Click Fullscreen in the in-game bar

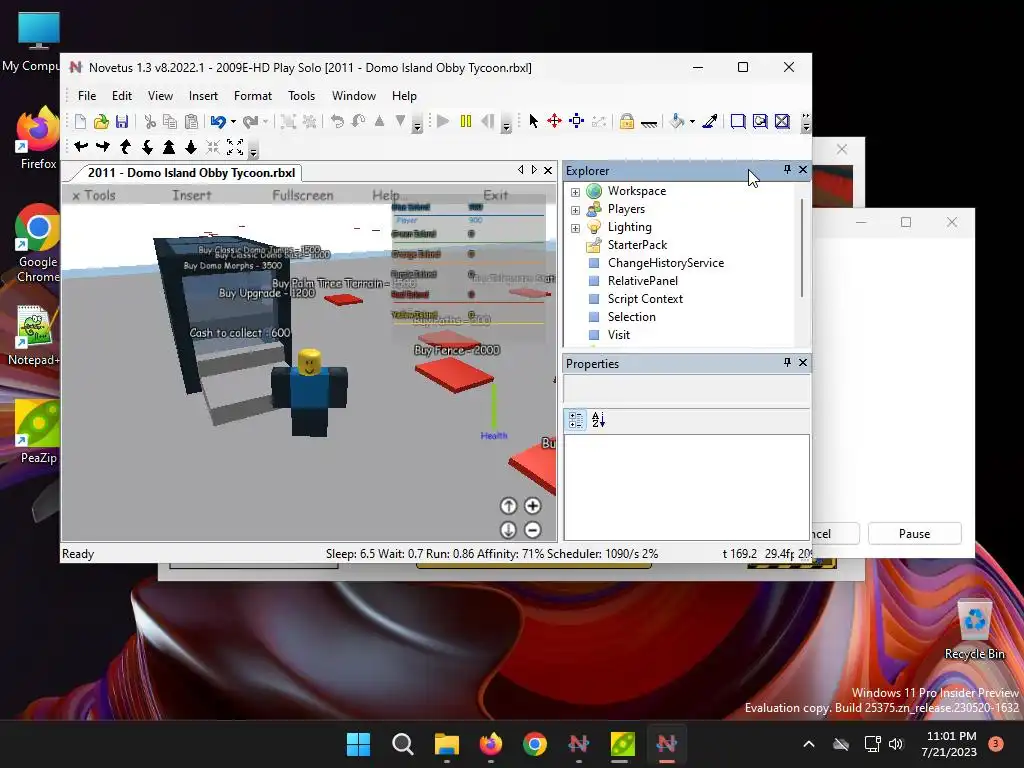pyautogui.click(x=302, y=195)
